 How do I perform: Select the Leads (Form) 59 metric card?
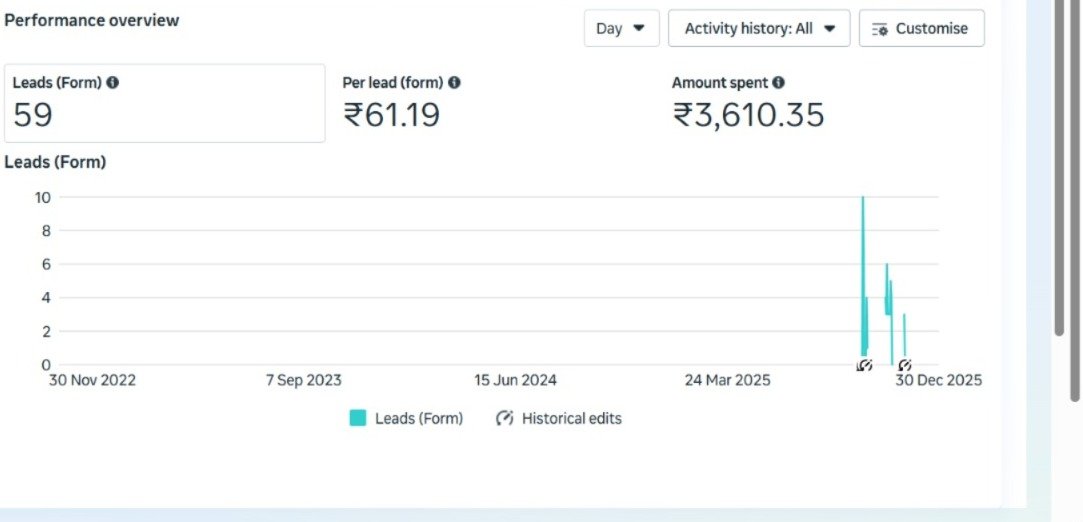click(165, 103)
